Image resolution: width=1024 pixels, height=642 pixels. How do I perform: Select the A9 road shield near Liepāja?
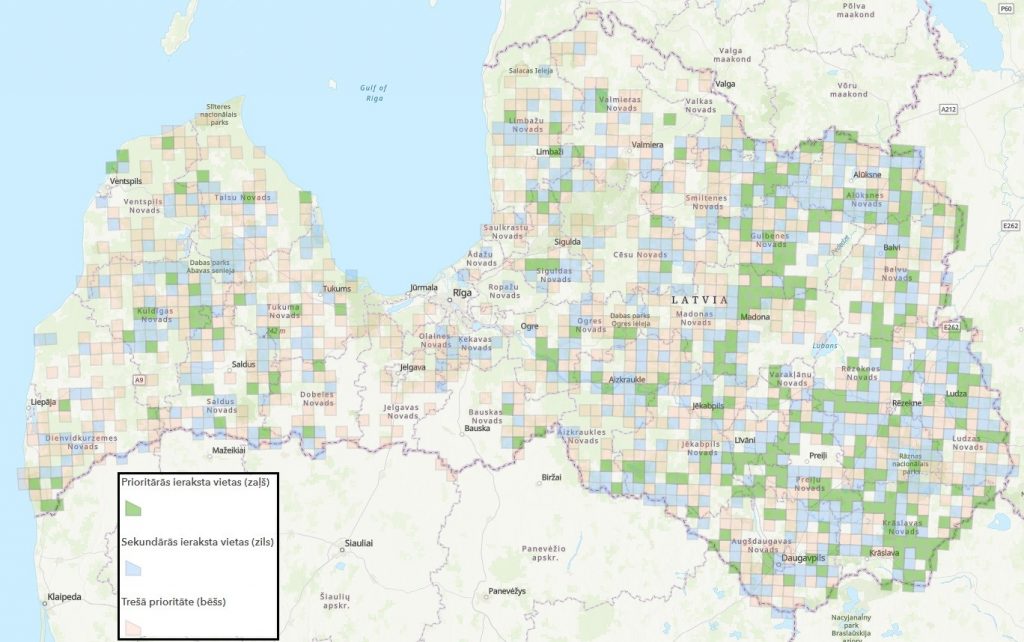coord(139,380)
